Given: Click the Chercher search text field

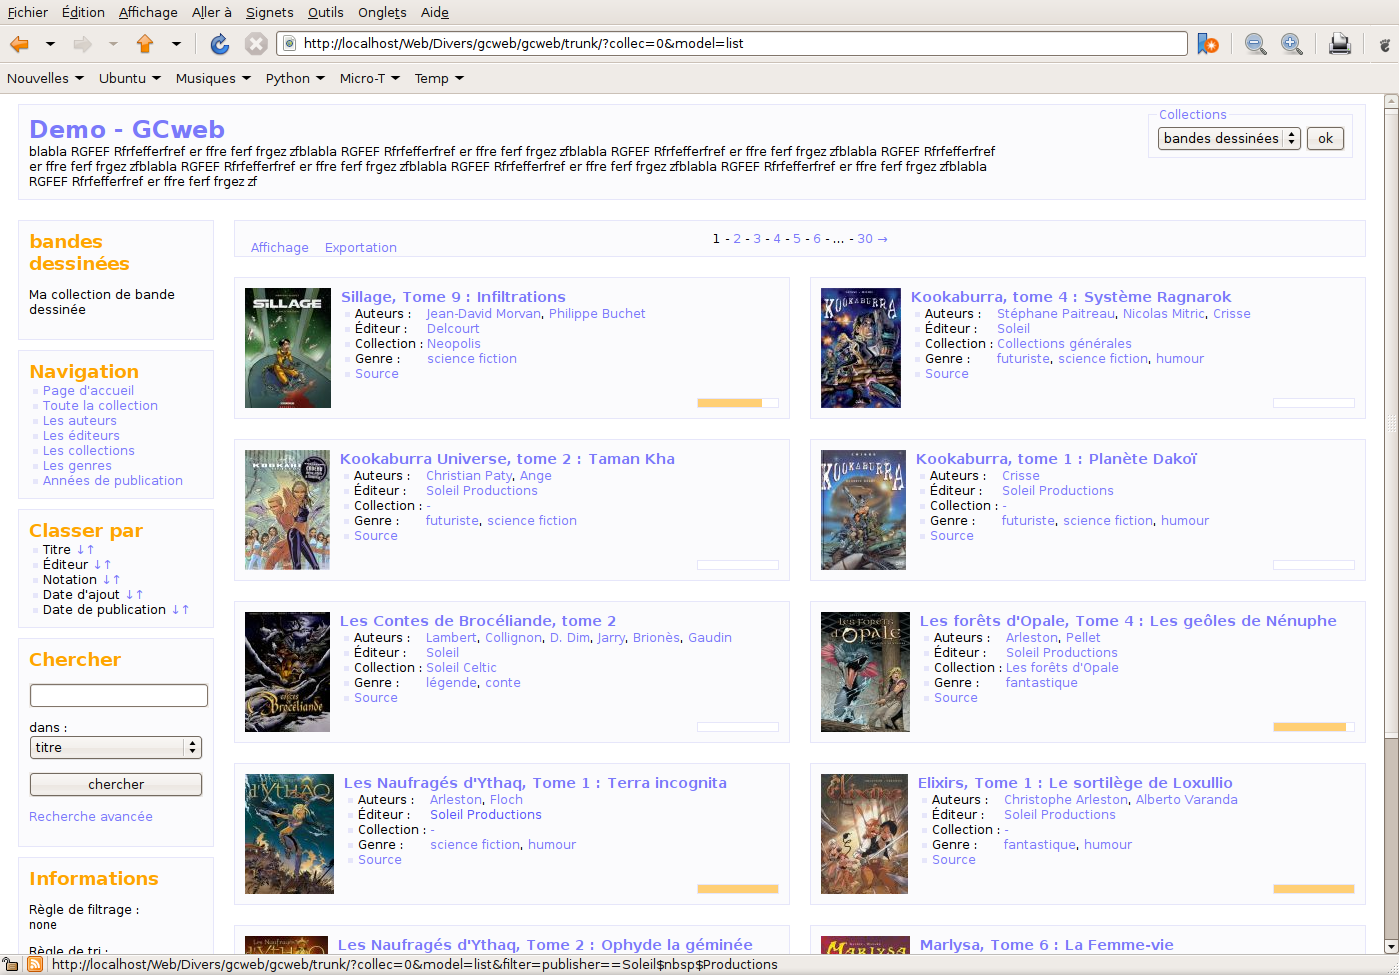Looking at the screenshot, I should [119, 695].
